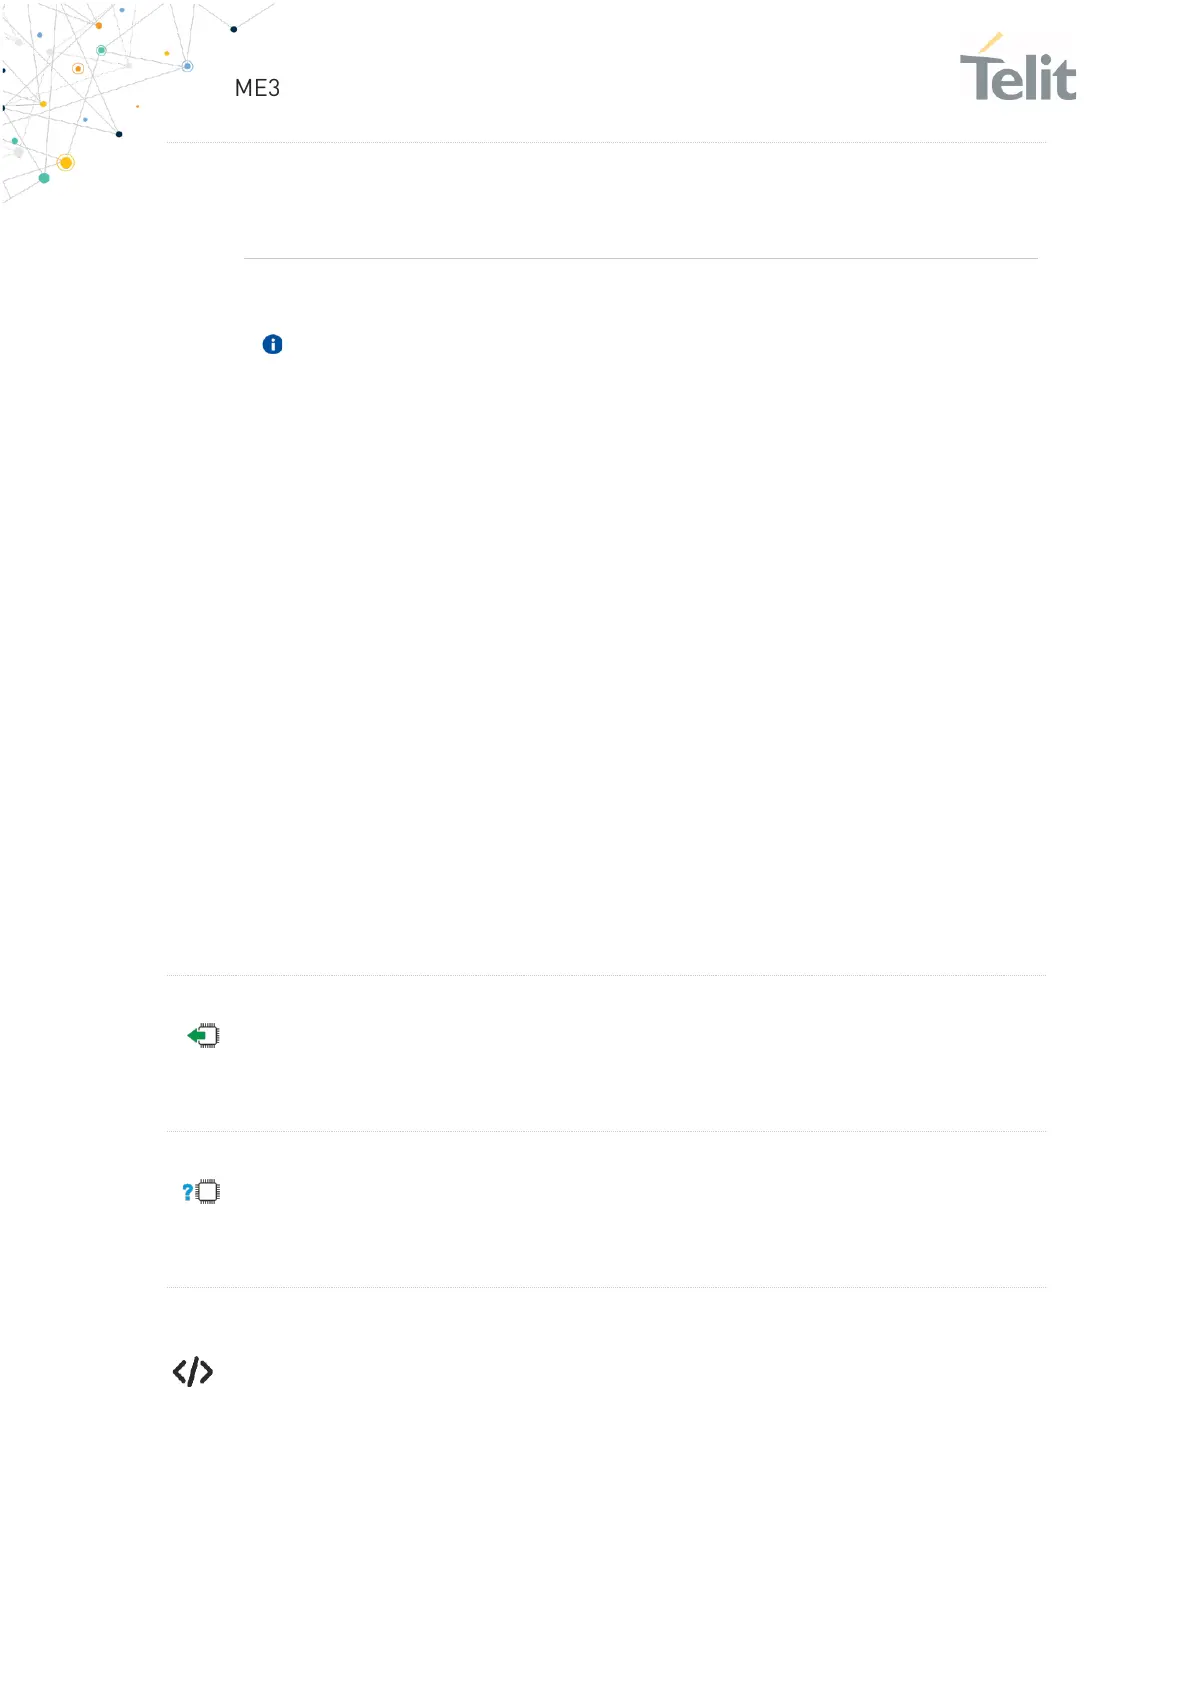This screenshot has width=1191, height=1684.
Task: Click the dark navy node below blue ringed node
Action: (119, 134)
